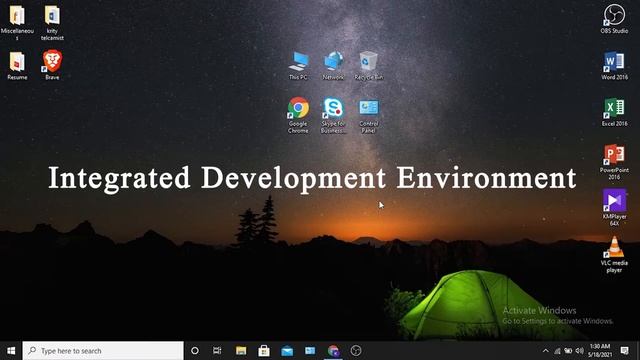Open Cortana from the taskbar circle
The width and height of the screenshot is (640, 360).
(x=195, y=351)
